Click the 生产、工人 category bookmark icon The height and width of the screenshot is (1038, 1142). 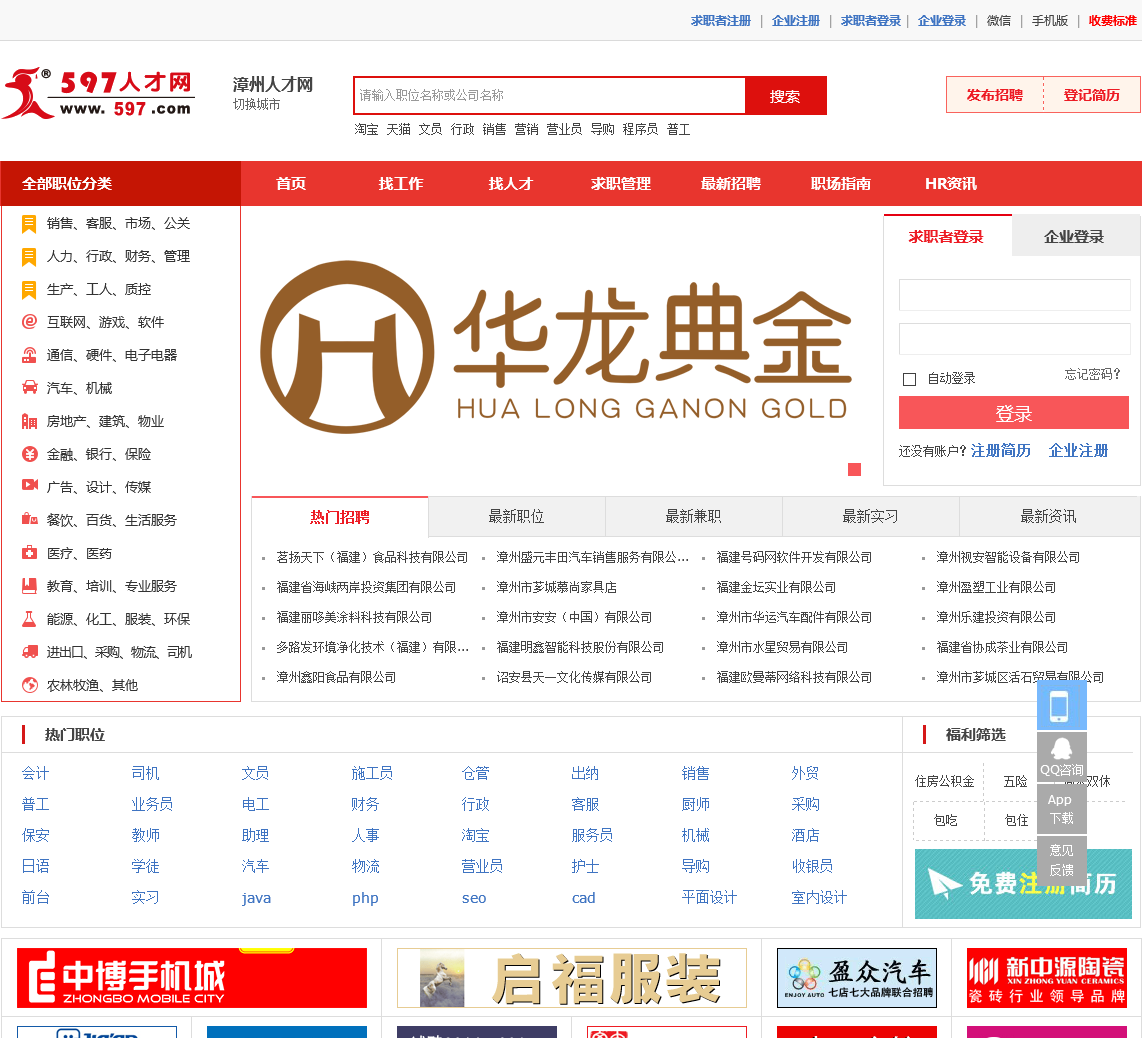coord(29,290)
